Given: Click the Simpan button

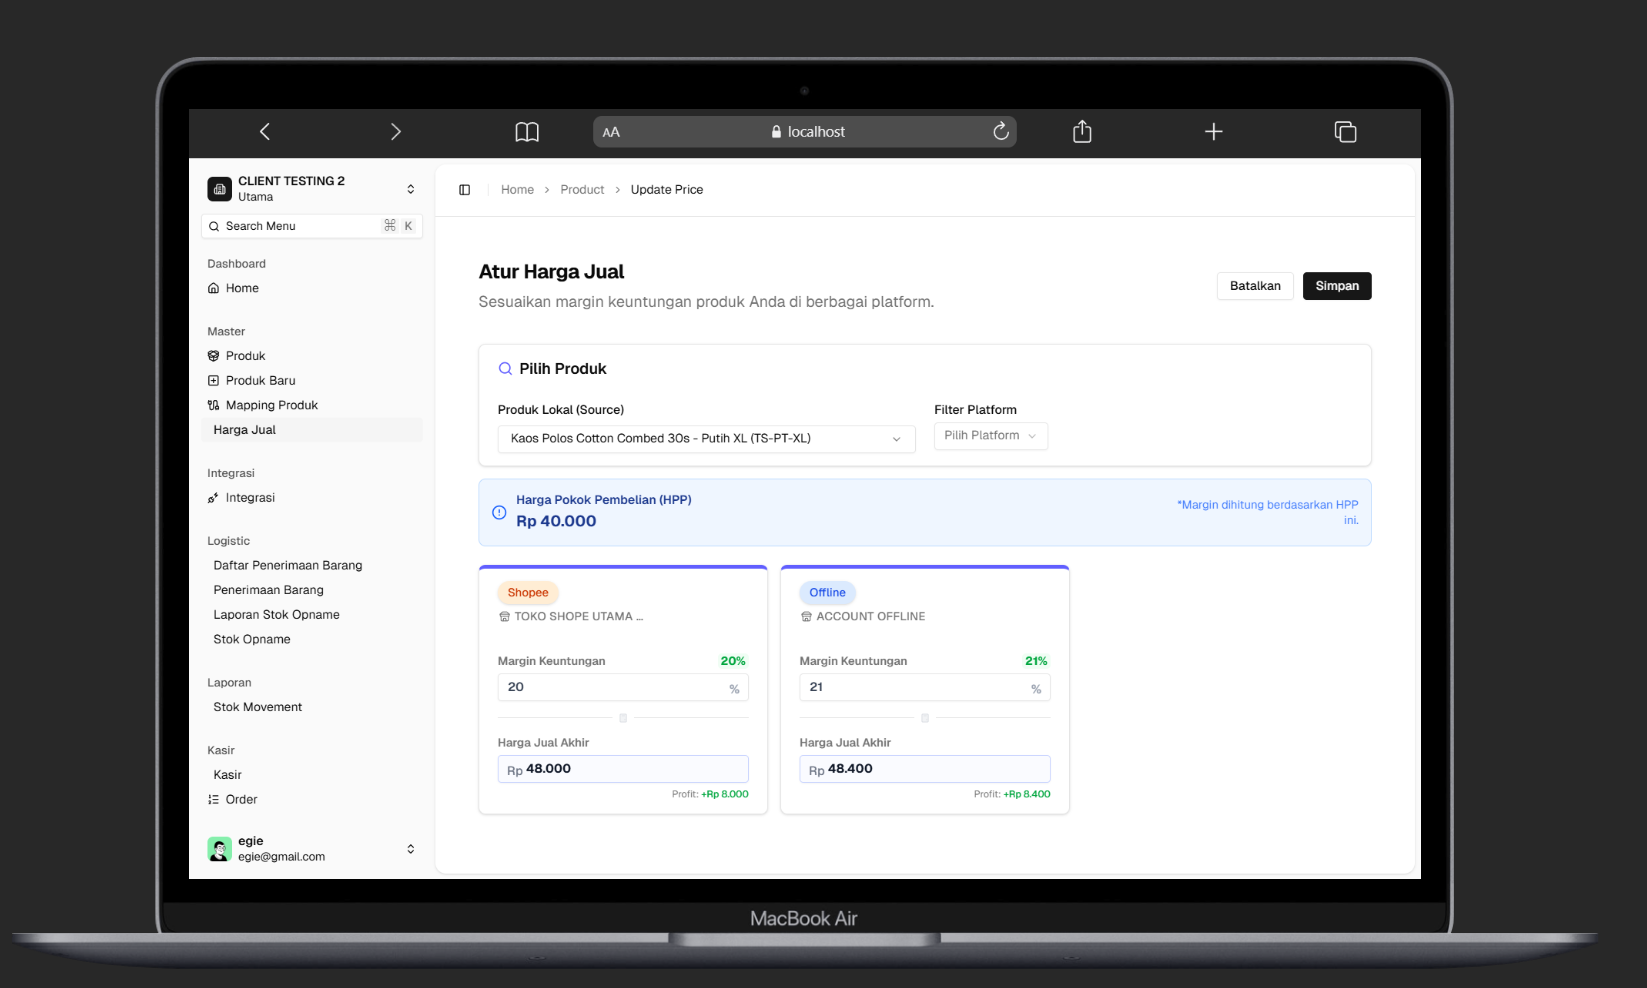Looking at the screenshot, I should [1336, 286].
